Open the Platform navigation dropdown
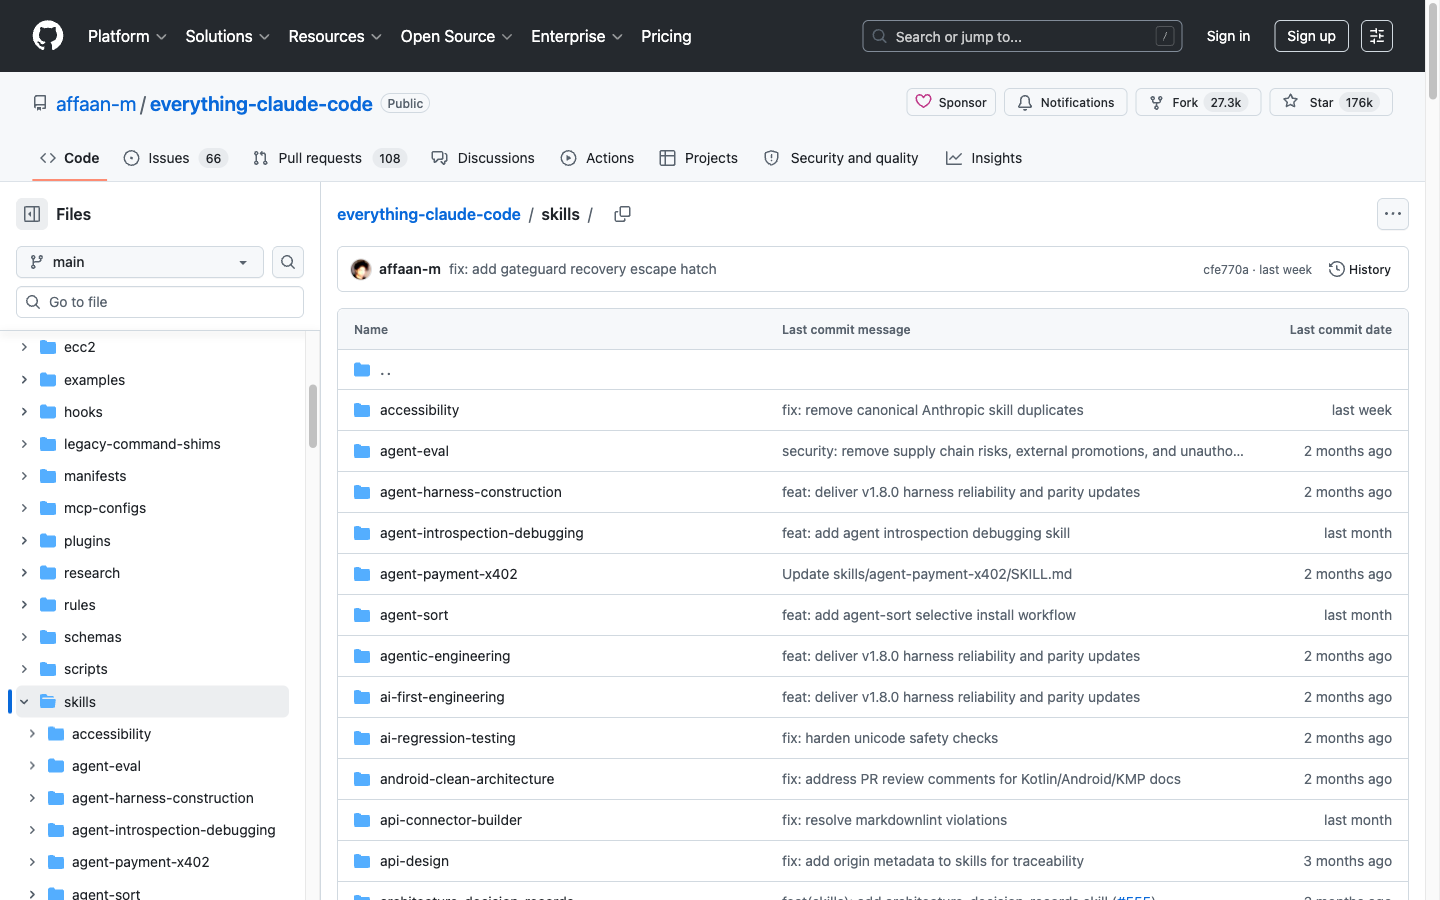The width and height of the screenshot is (1440, 900). point(127,36)
